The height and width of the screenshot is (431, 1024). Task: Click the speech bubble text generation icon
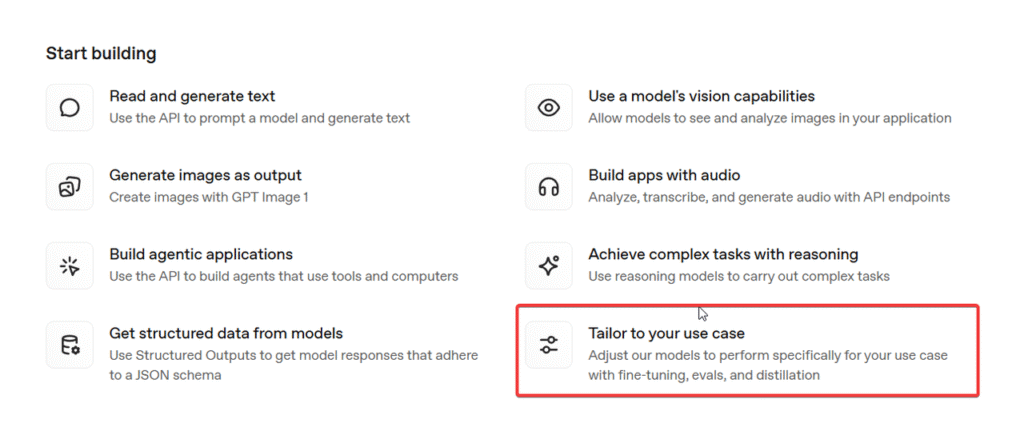pos(70,108)
